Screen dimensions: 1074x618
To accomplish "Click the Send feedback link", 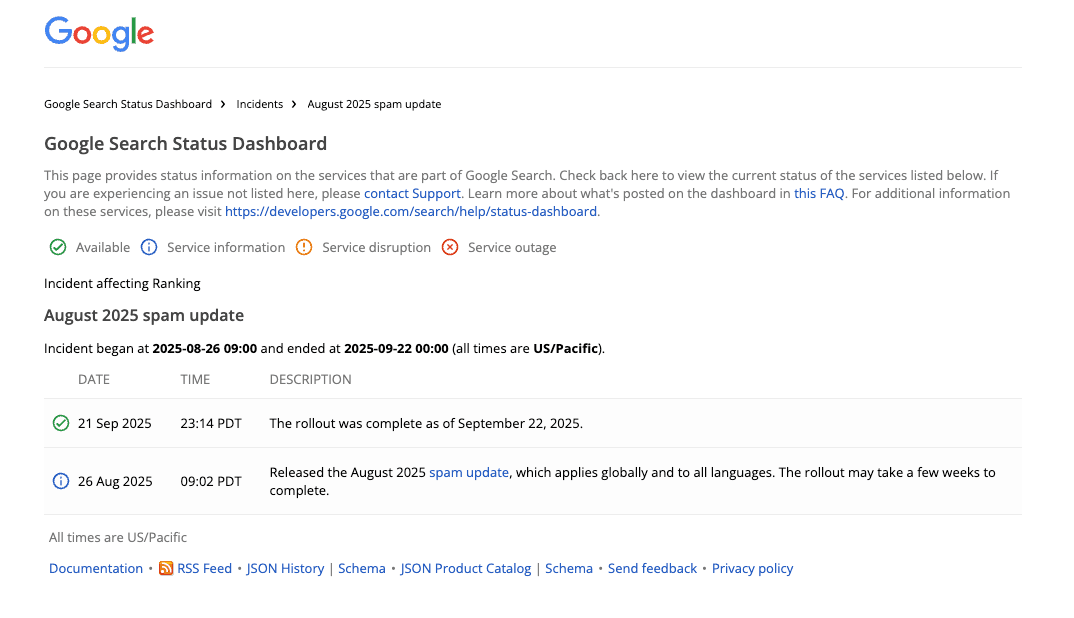I will click(652, 568).
